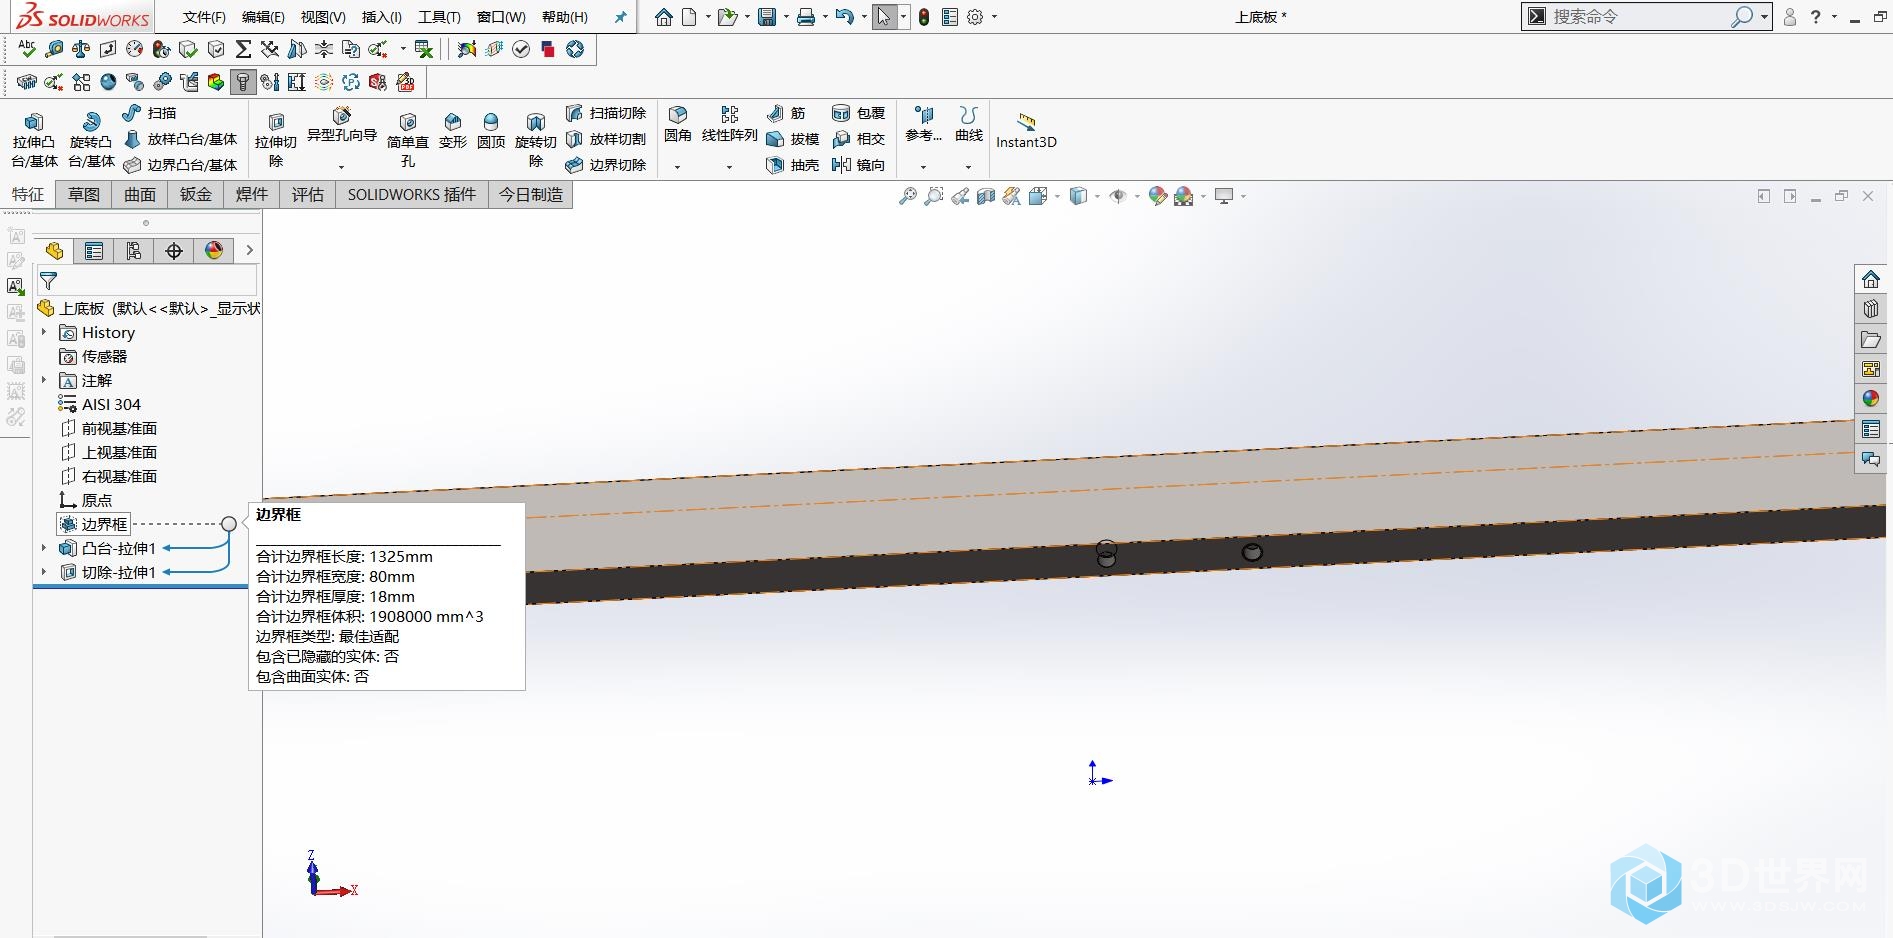Viewport: 1893px width, 938px height.
Task: Click the Print icon in the title toolbar
Action: tap(806, 17)
